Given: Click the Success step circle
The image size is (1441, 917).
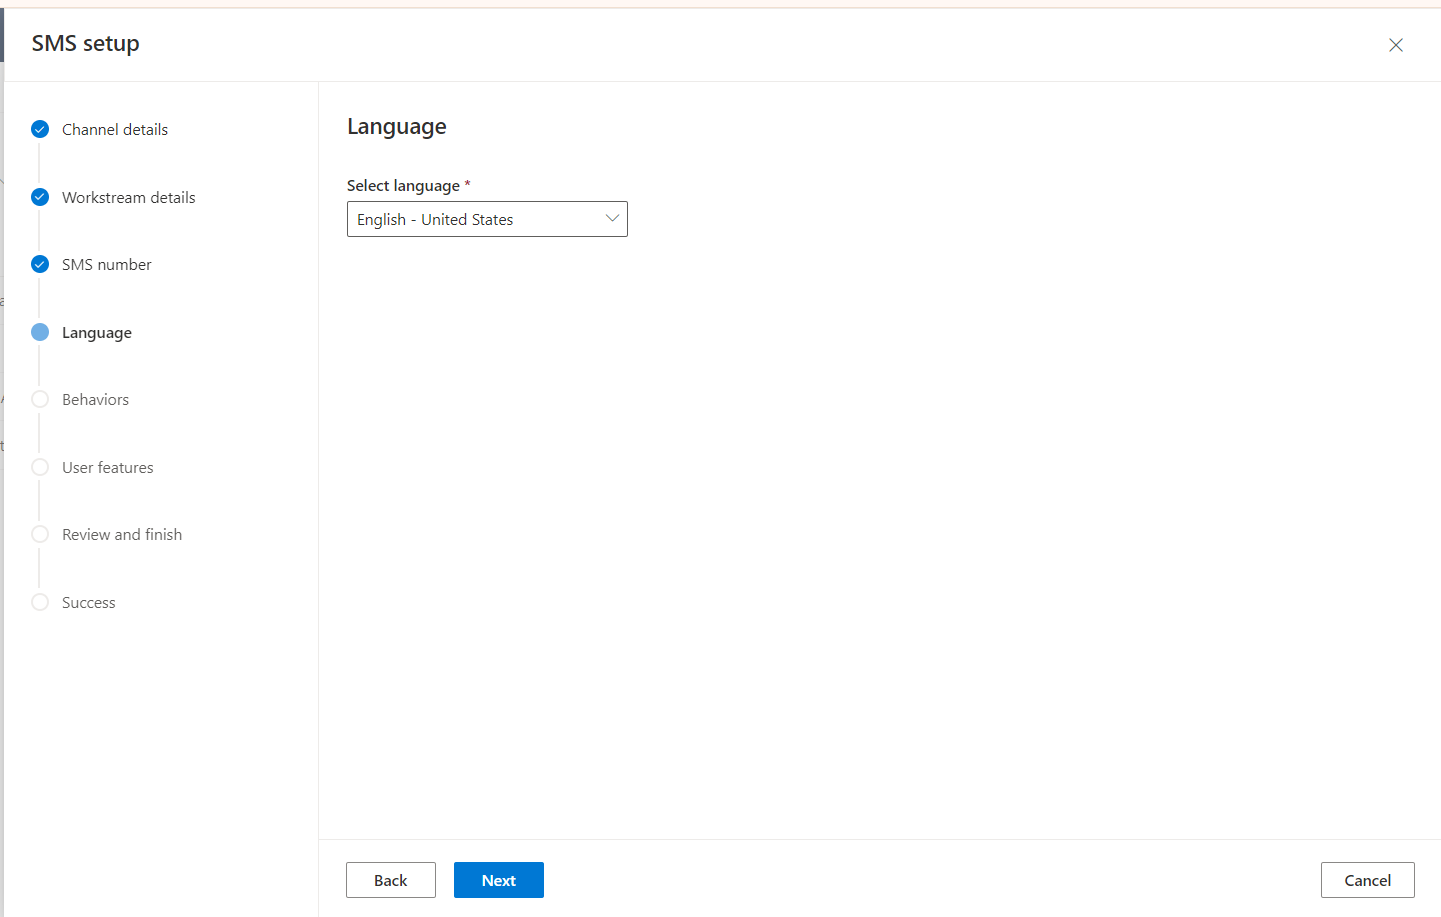Looking at the screenshot, I should 40,602.
